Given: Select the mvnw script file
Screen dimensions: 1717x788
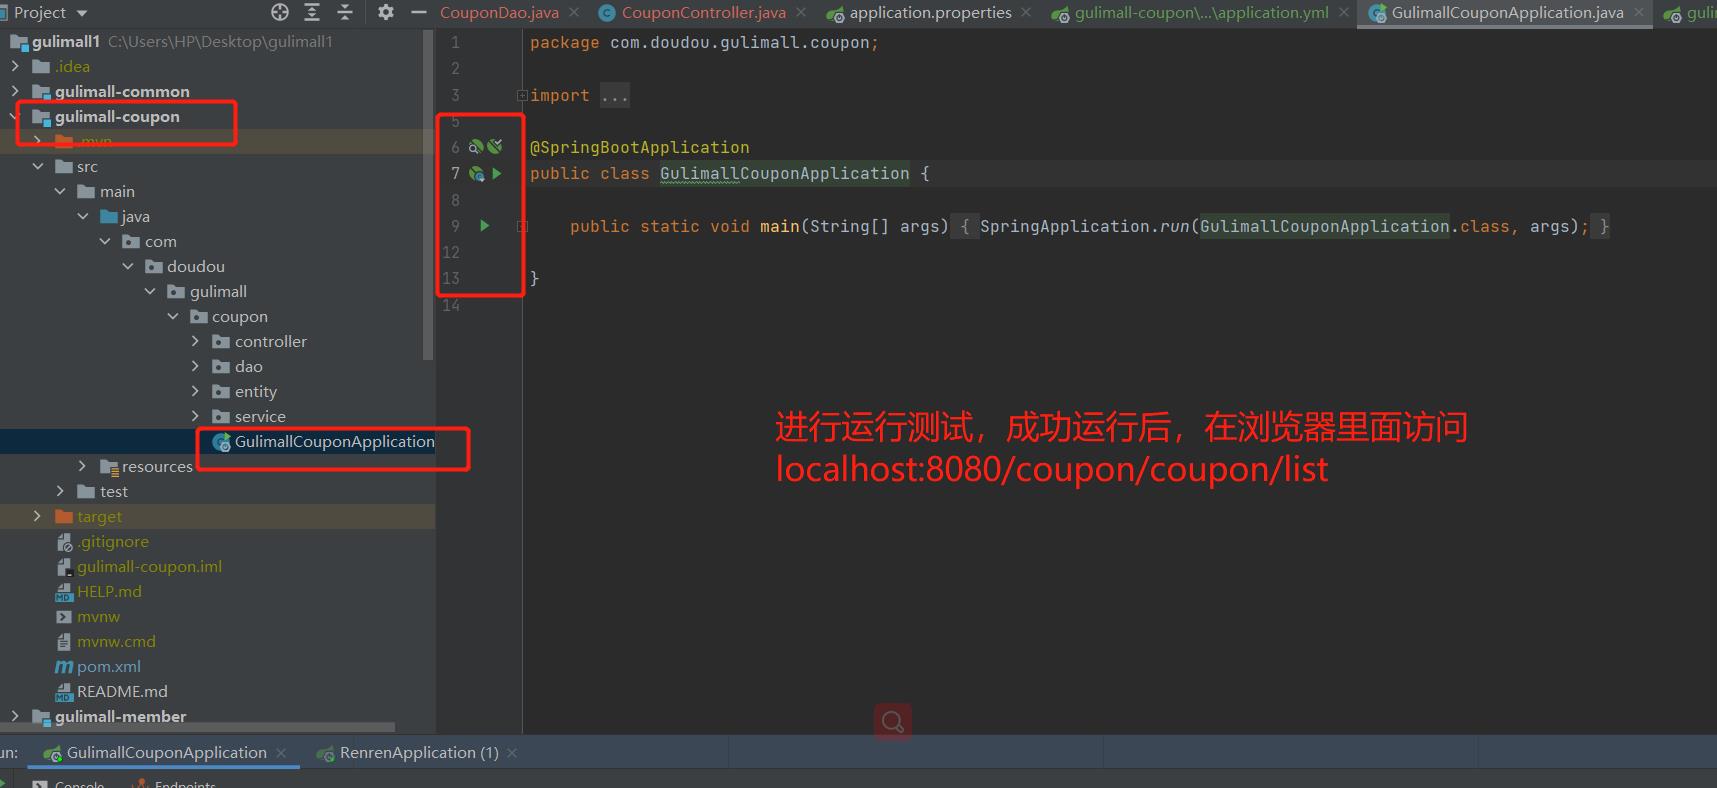Looking at the screenshot, I should [x=98, y=616].
